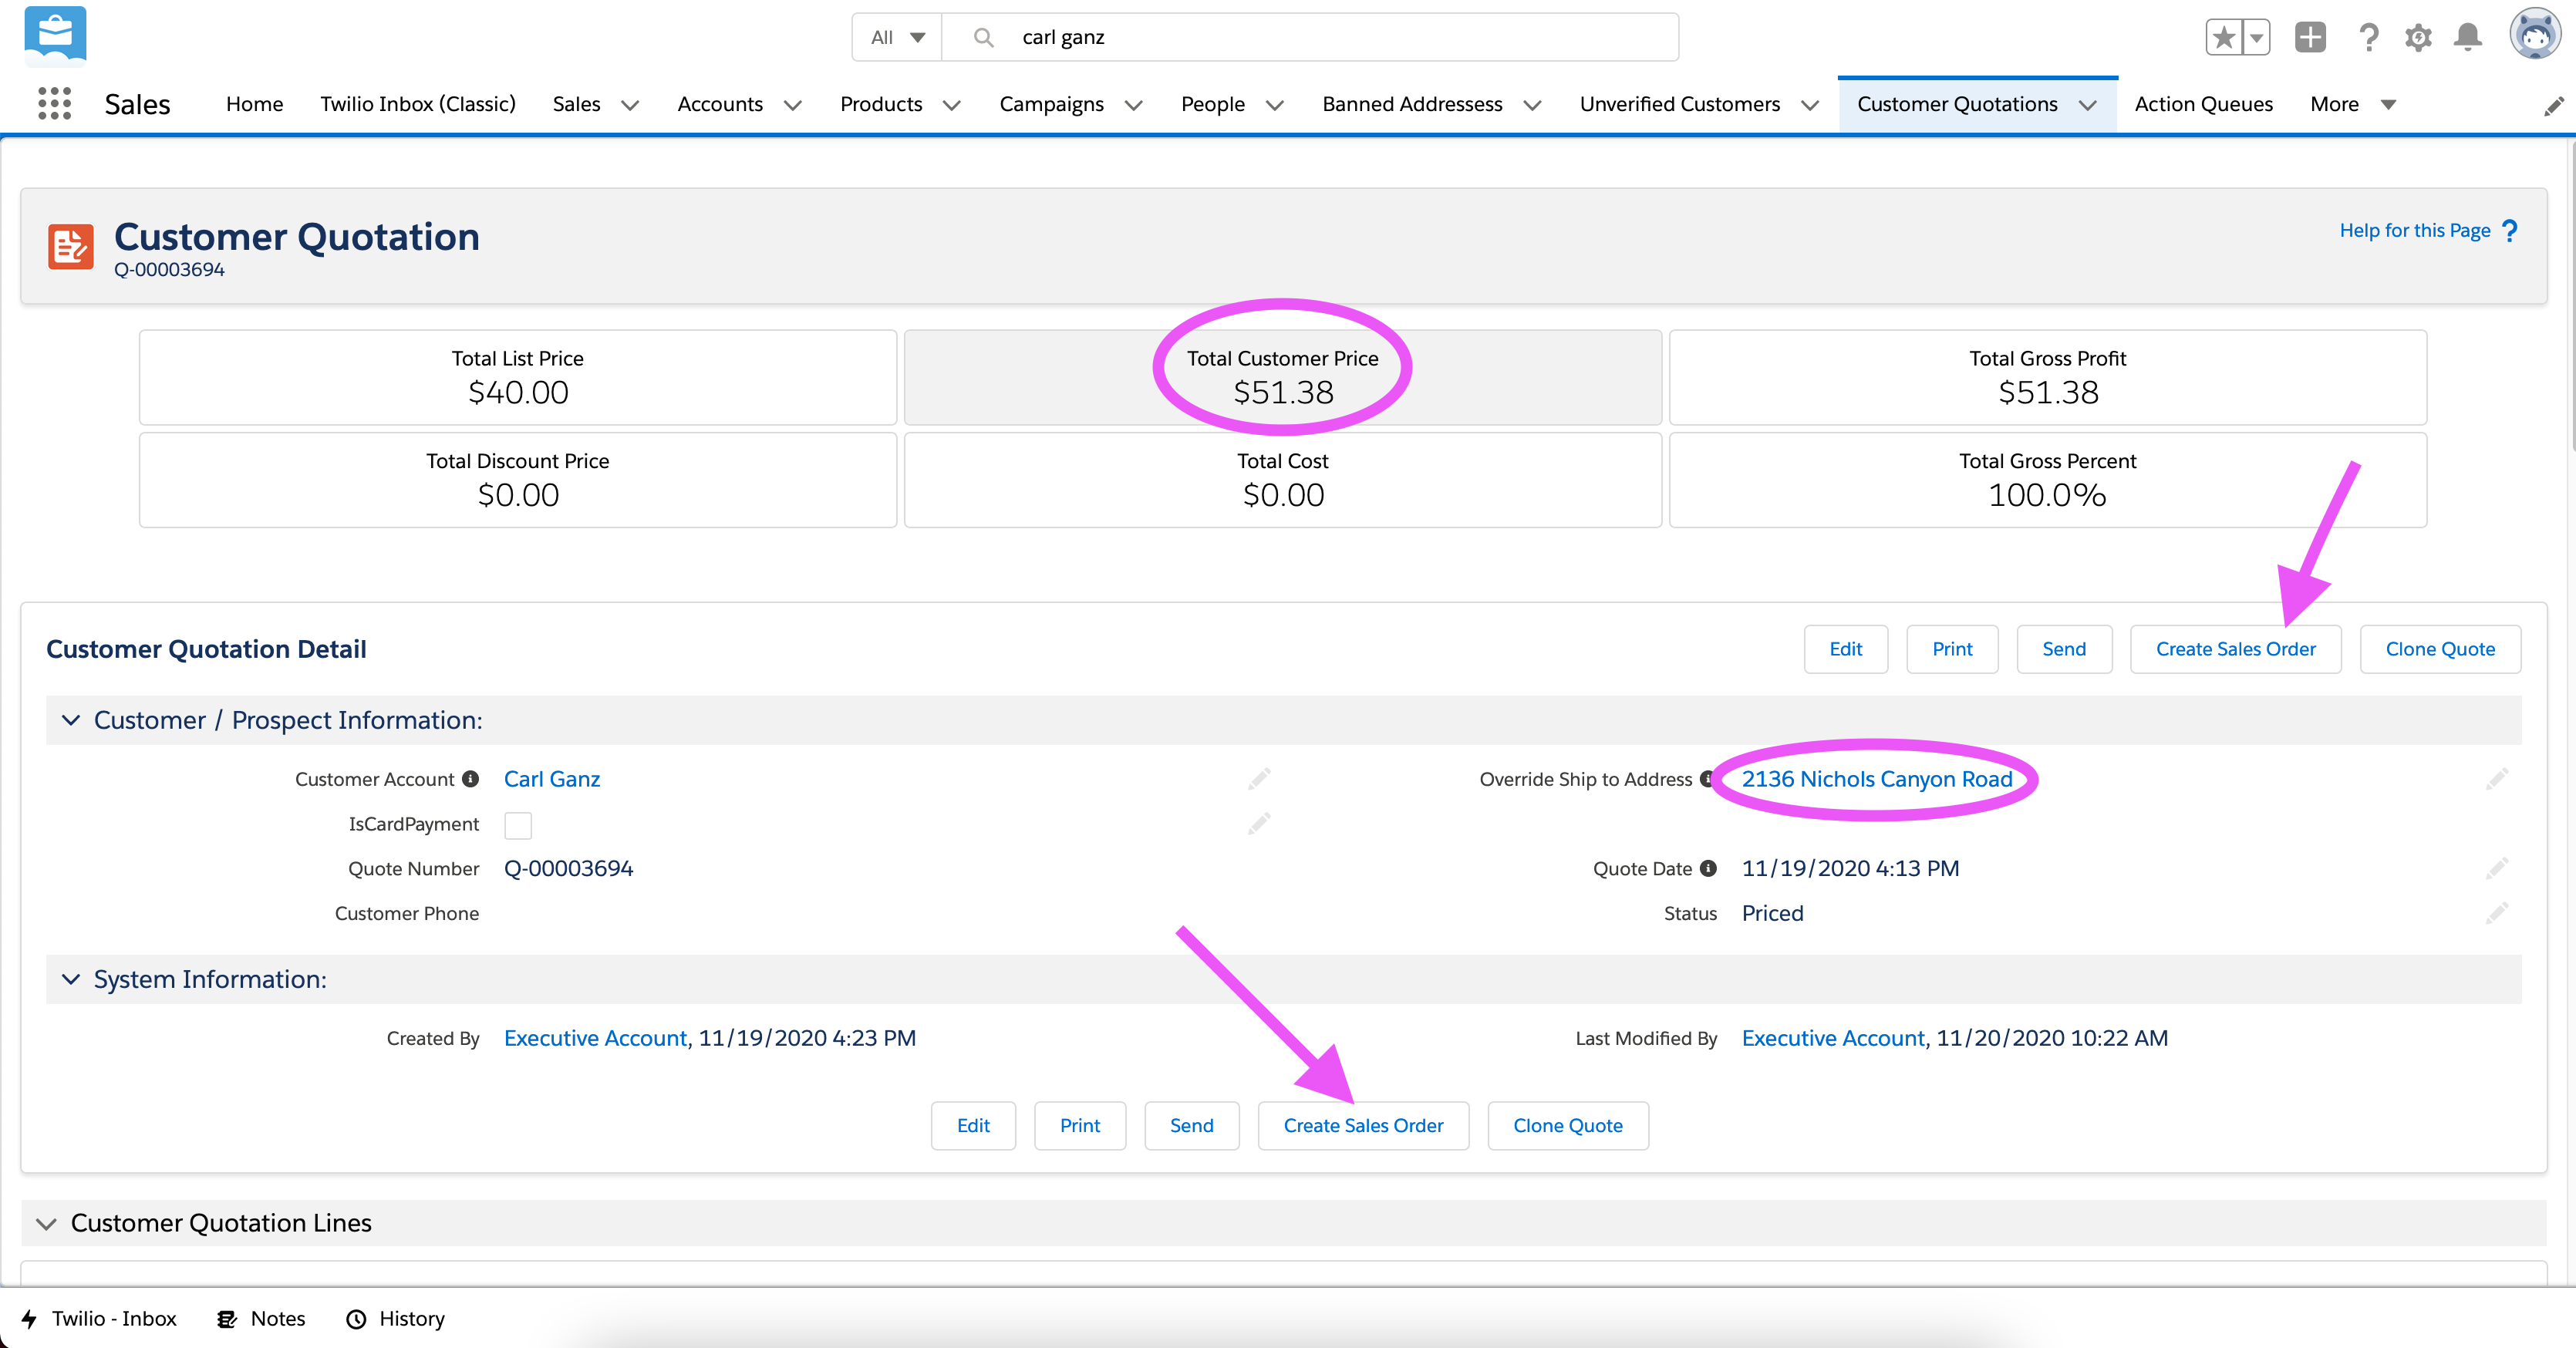Open the Carl Ganz account link
Screen dimensions: 2576x1348
pos(552,779)
